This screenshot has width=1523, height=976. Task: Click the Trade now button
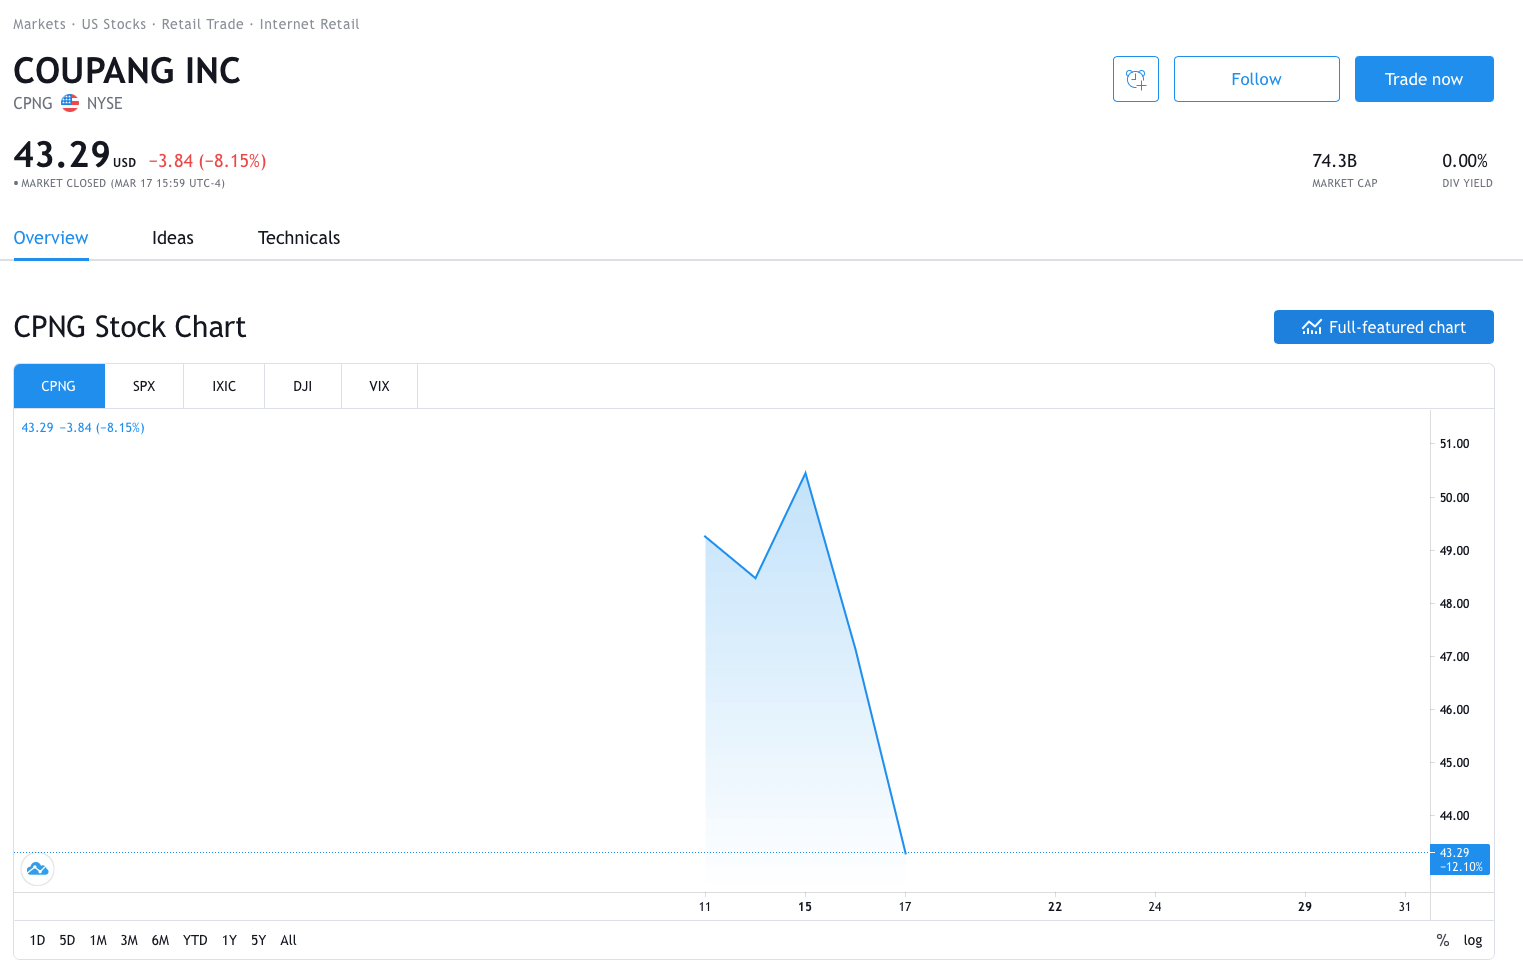(x=1424, y=79)
